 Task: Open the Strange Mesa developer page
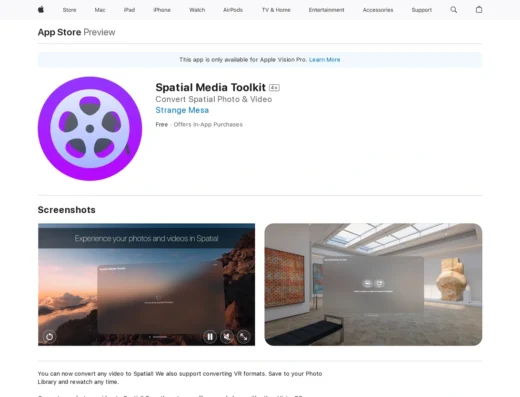(x=182, y=110)
